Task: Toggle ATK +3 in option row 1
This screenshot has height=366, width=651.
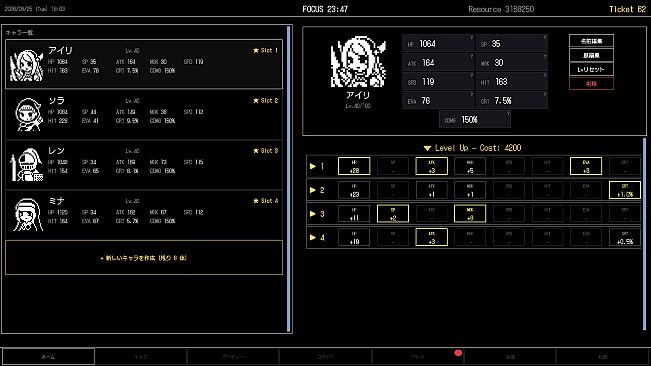Action: pyautogui.click(x=431, y=166)
